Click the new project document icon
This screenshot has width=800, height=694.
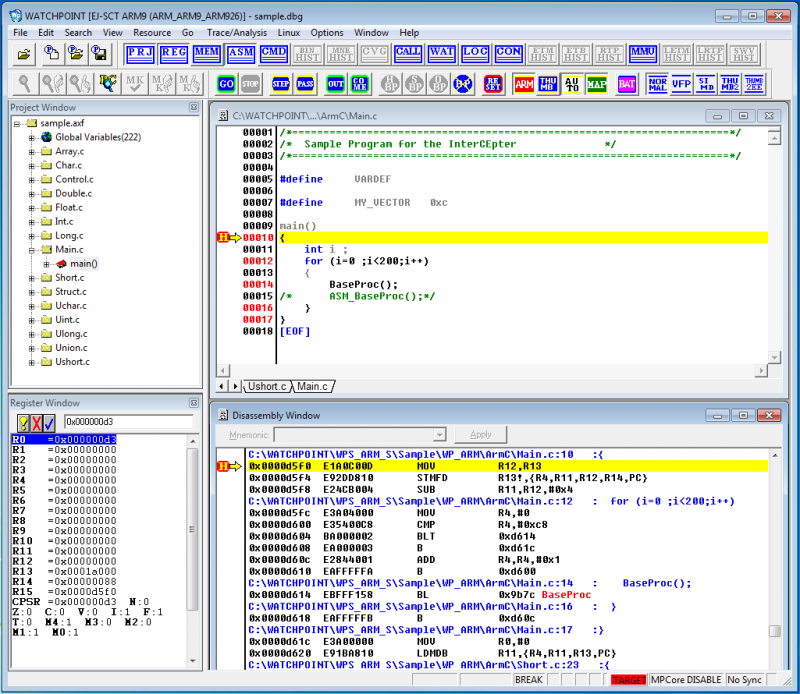pyautogui.click(x=51, y=54)
